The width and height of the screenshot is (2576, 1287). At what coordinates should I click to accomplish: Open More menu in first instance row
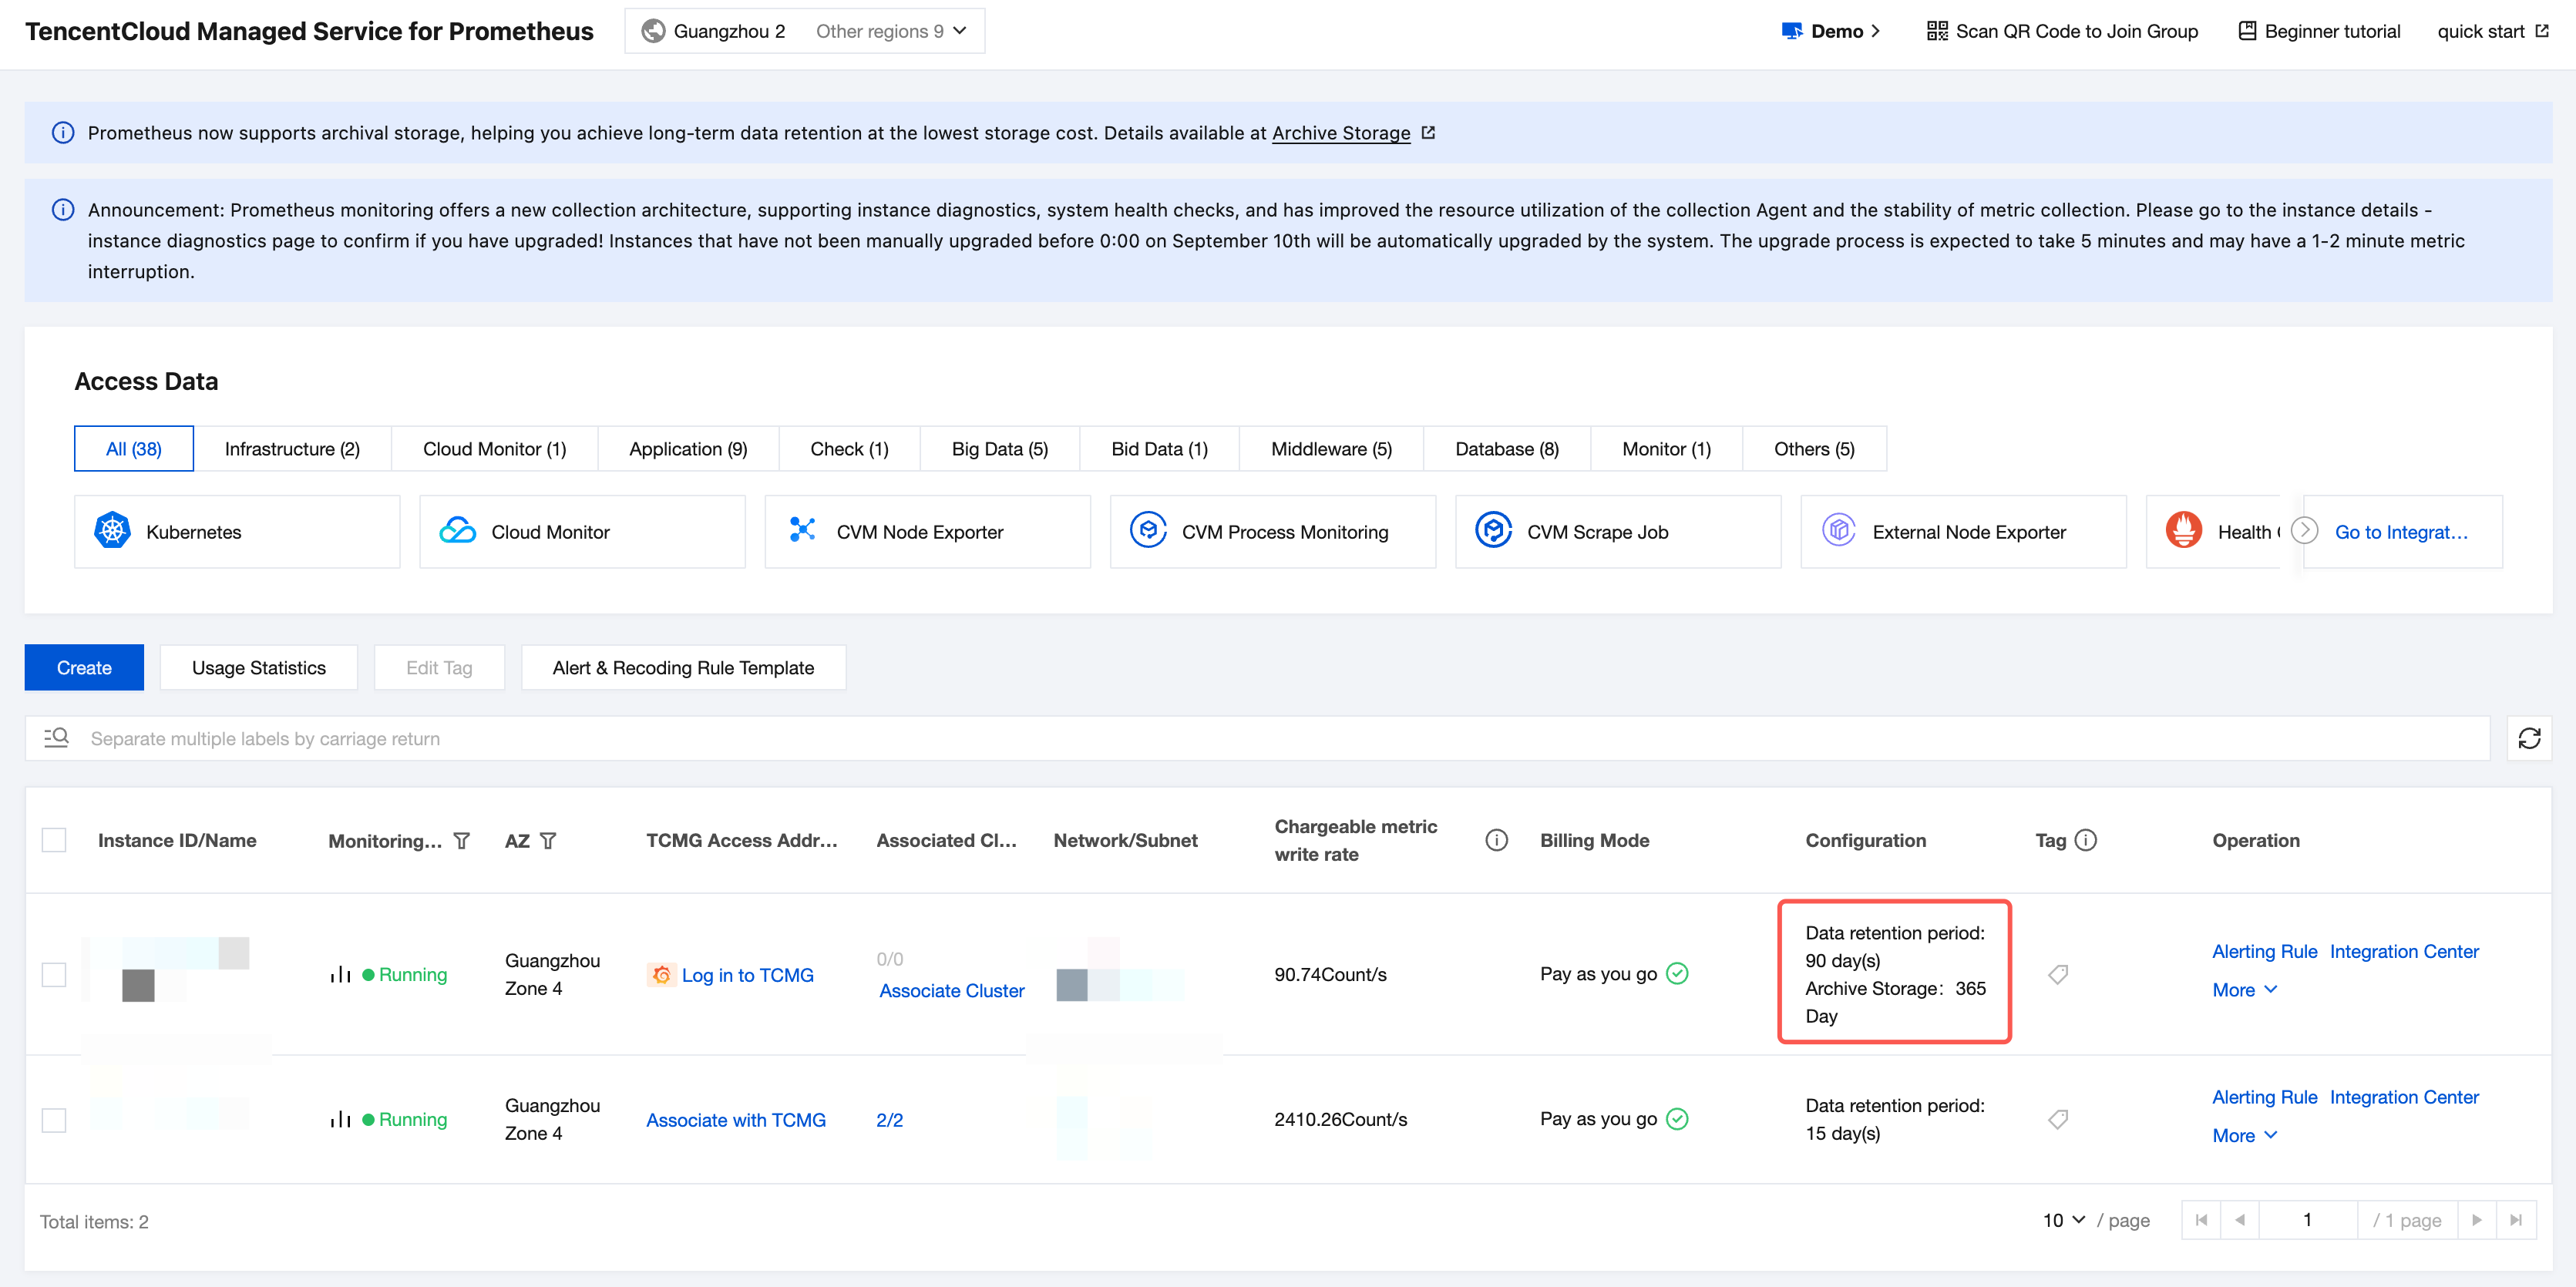point(2243,989)
